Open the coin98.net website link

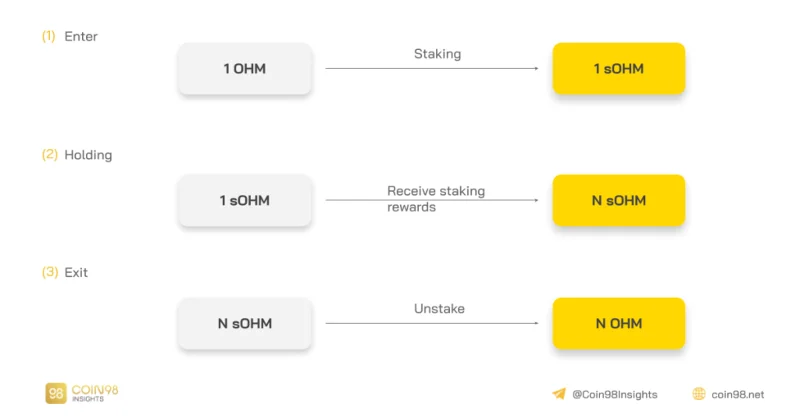[738, 395]
